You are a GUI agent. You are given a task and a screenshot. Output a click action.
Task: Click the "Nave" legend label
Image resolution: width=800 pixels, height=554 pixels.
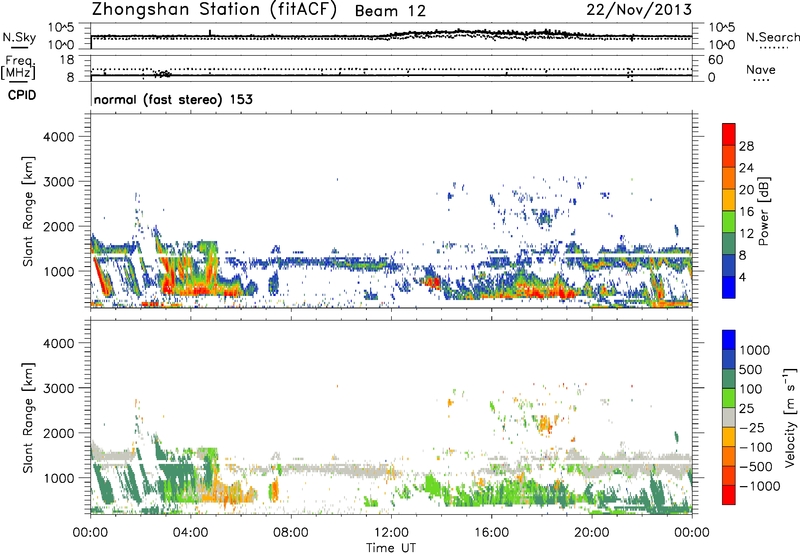pos(760,69)
